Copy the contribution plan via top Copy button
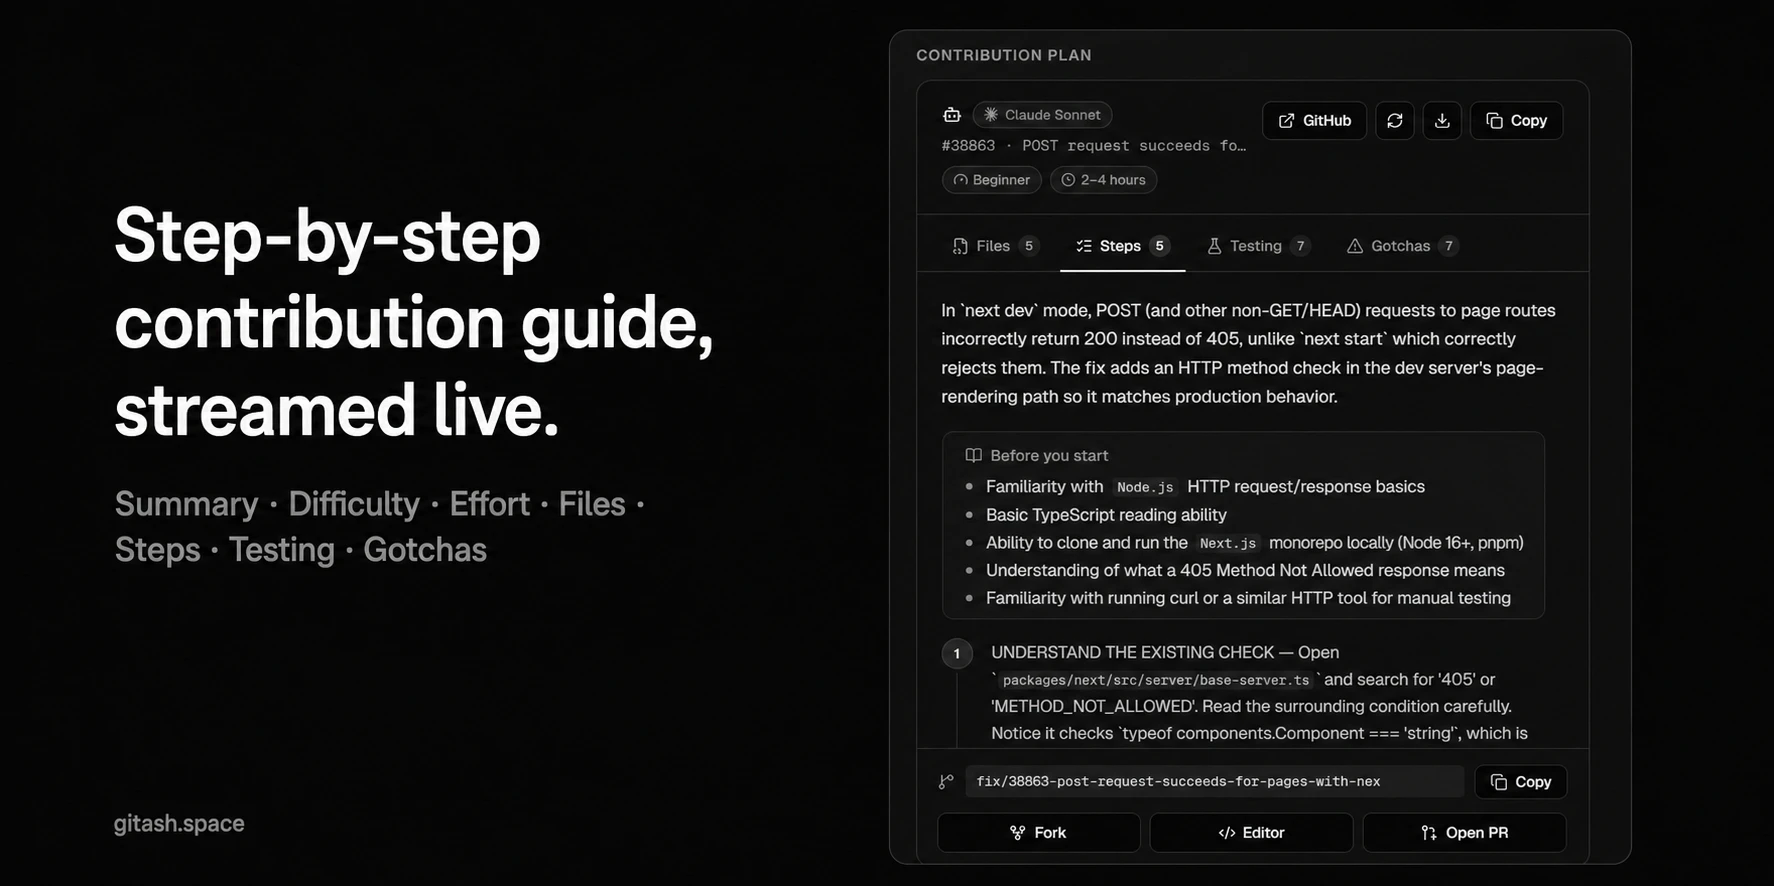Screen dimensions: 1774x886 click(1516, 120)
